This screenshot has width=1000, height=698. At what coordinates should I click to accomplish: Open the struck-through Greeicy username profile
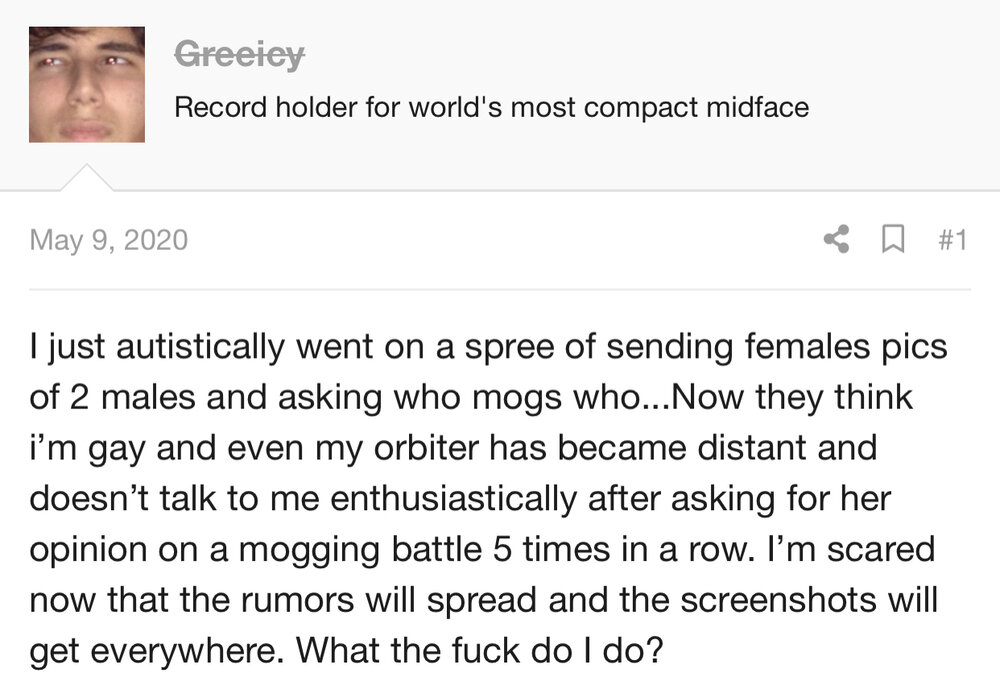(x=239, y=54)
